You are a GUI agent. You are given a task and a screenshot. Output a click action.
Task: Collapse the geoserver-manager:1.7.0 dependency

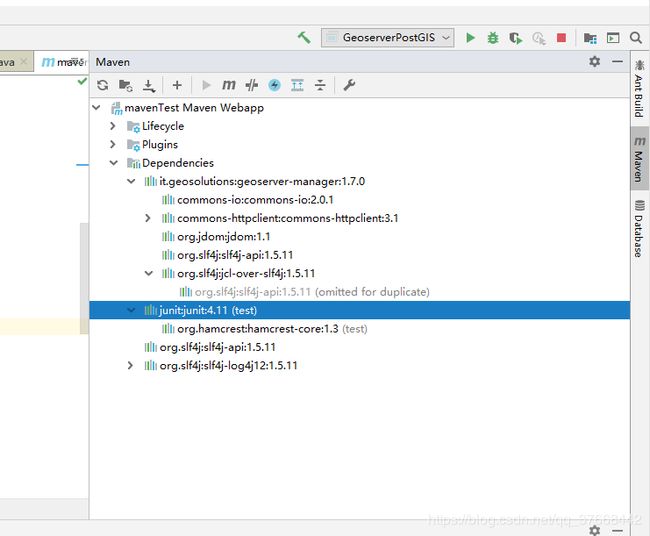131,181
